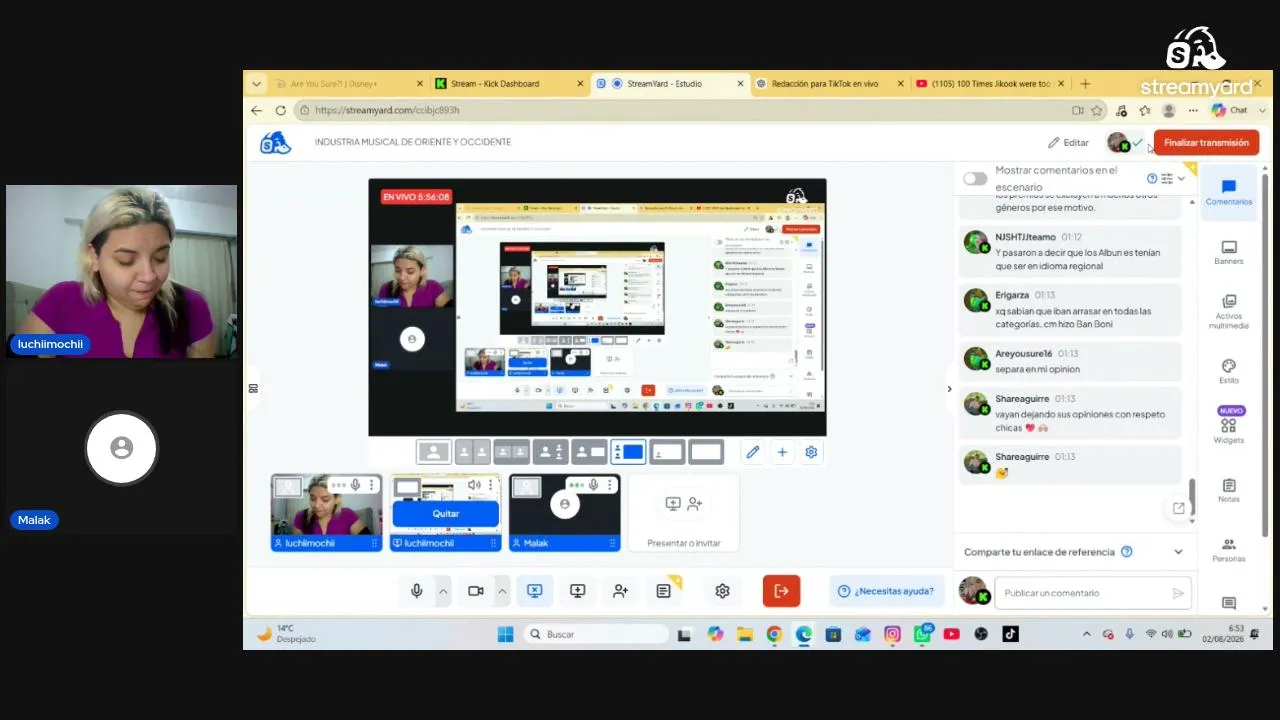This screenshot has width=1280, height=720.
Task: Open the Notas sidebar panel
Action: tap(1228, 490)
